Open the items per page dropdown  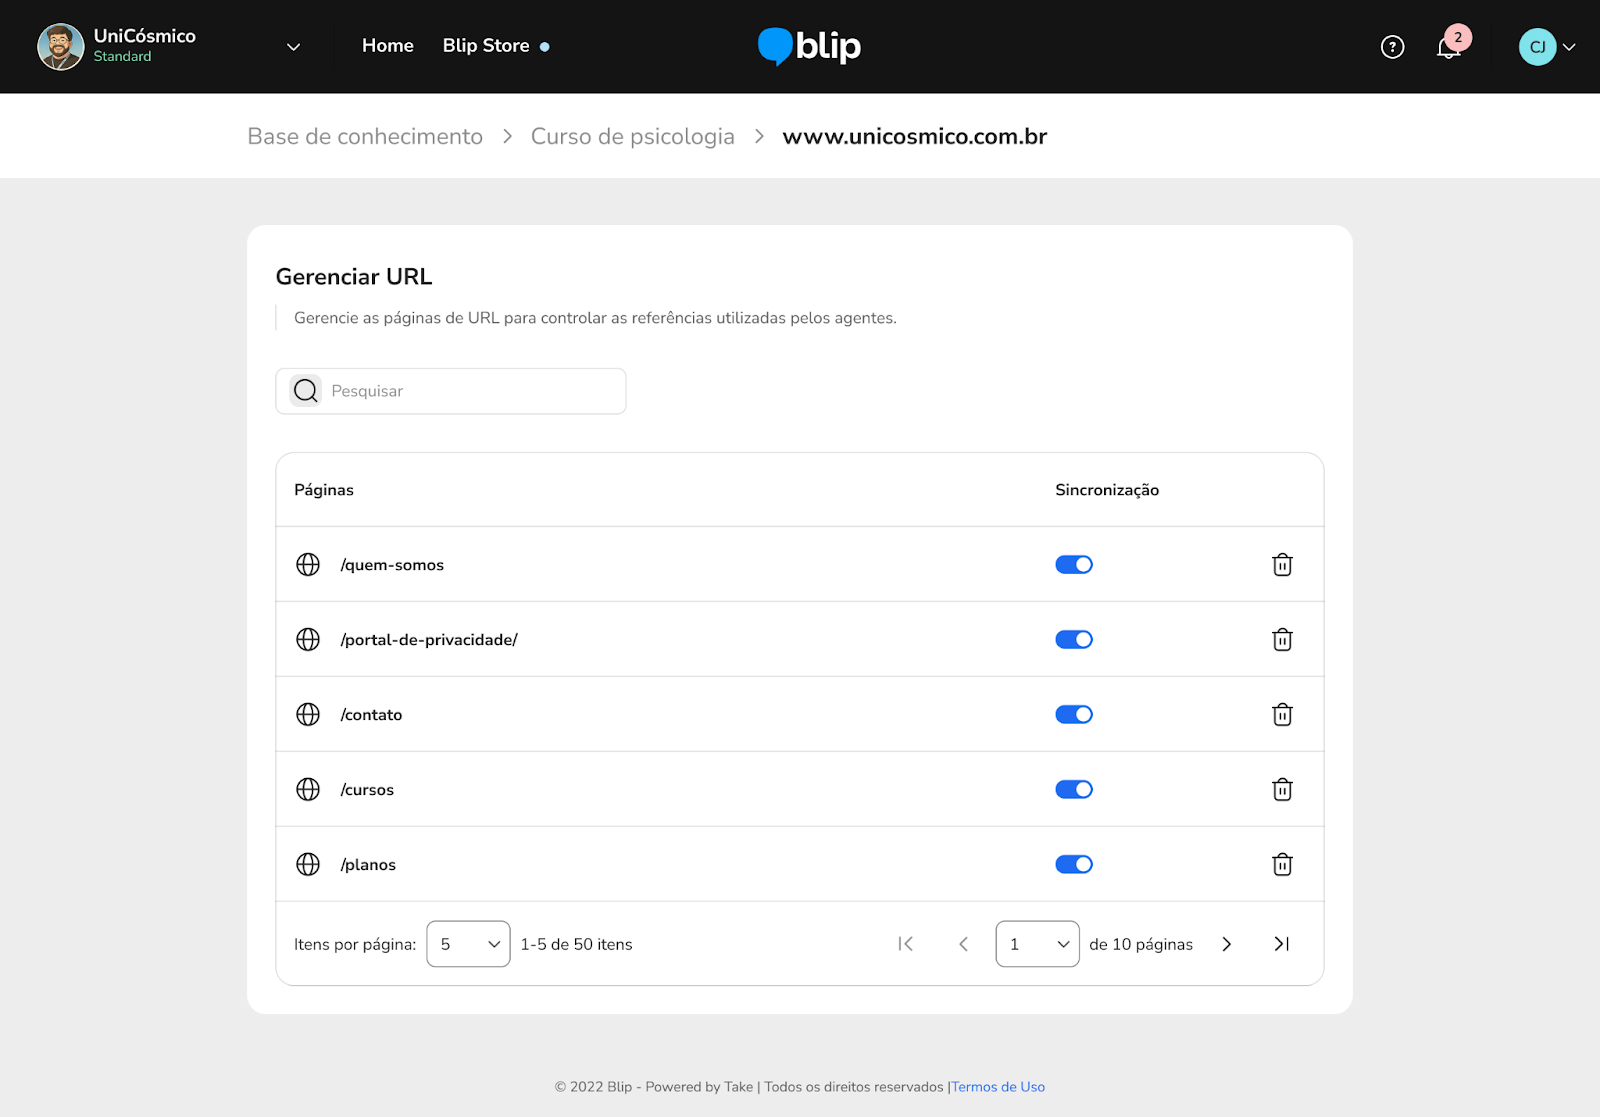click(468, 944)
